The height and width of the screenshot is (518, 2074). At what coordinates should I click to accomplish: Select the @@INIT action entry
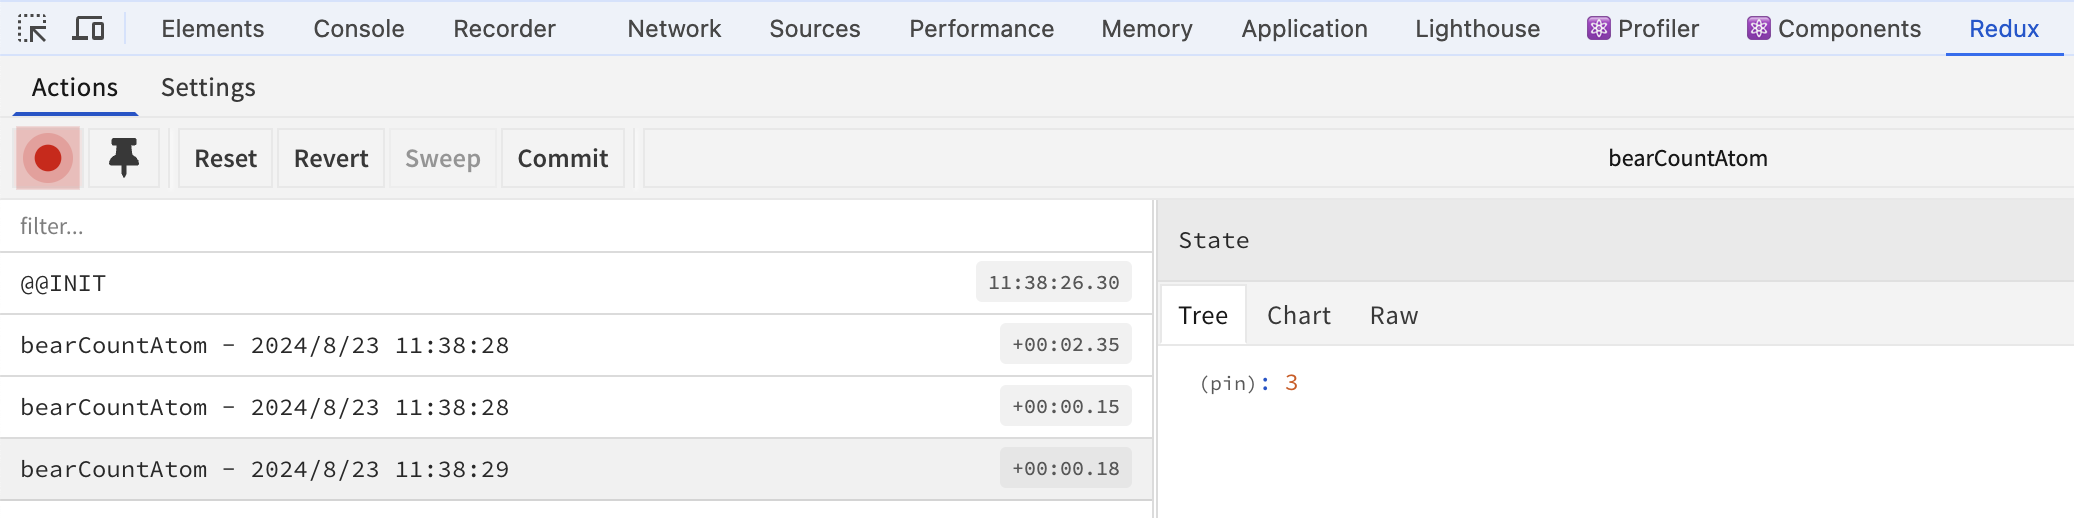[x=576, y=283]
